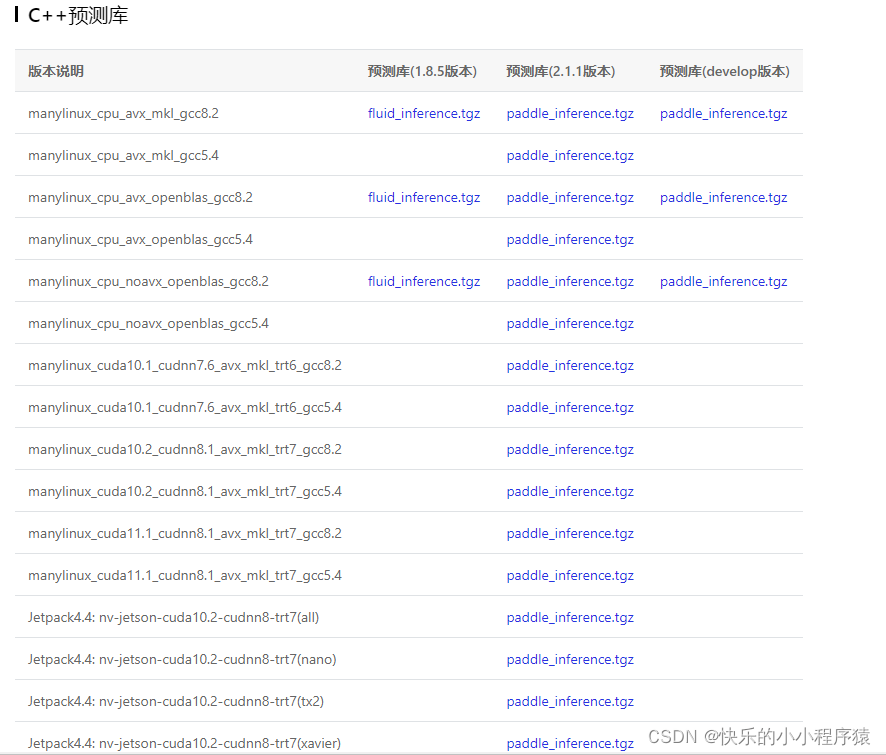Download paddle_inference.tgz for cuda10.1_cudnn7.6 trt6_gcc5.4
The height and width of the screenshot is (755, 886).
click(569, 407)
